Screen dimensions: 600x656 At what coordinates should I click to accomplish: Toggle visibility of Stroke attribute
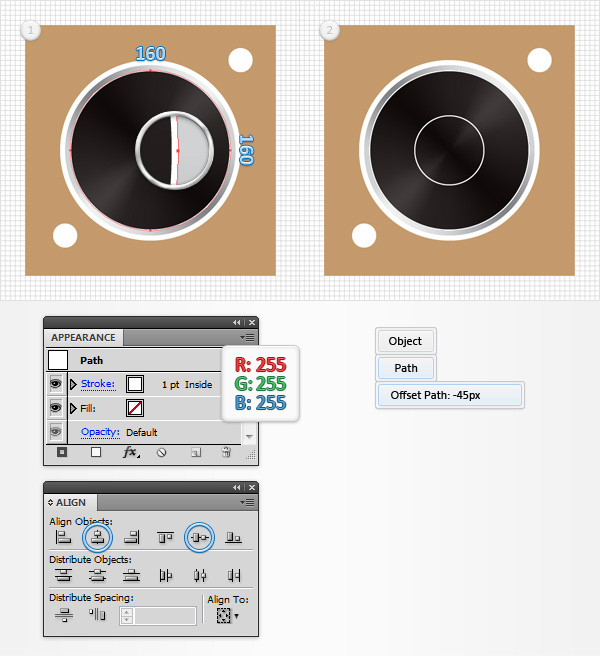[x=55, y=384]
